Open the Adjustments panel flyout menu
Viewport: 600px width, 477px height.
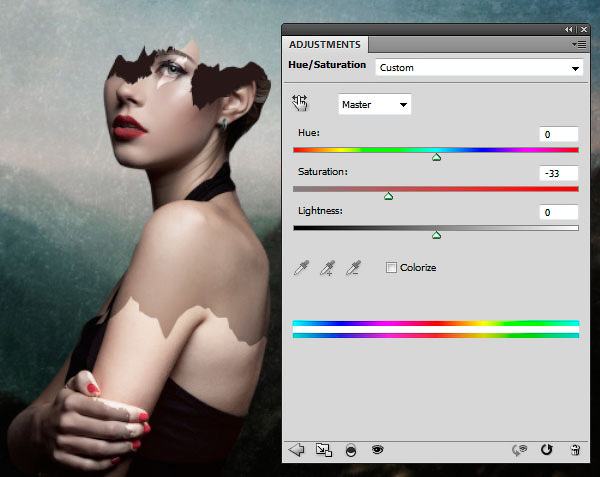[x=579, y=45]
